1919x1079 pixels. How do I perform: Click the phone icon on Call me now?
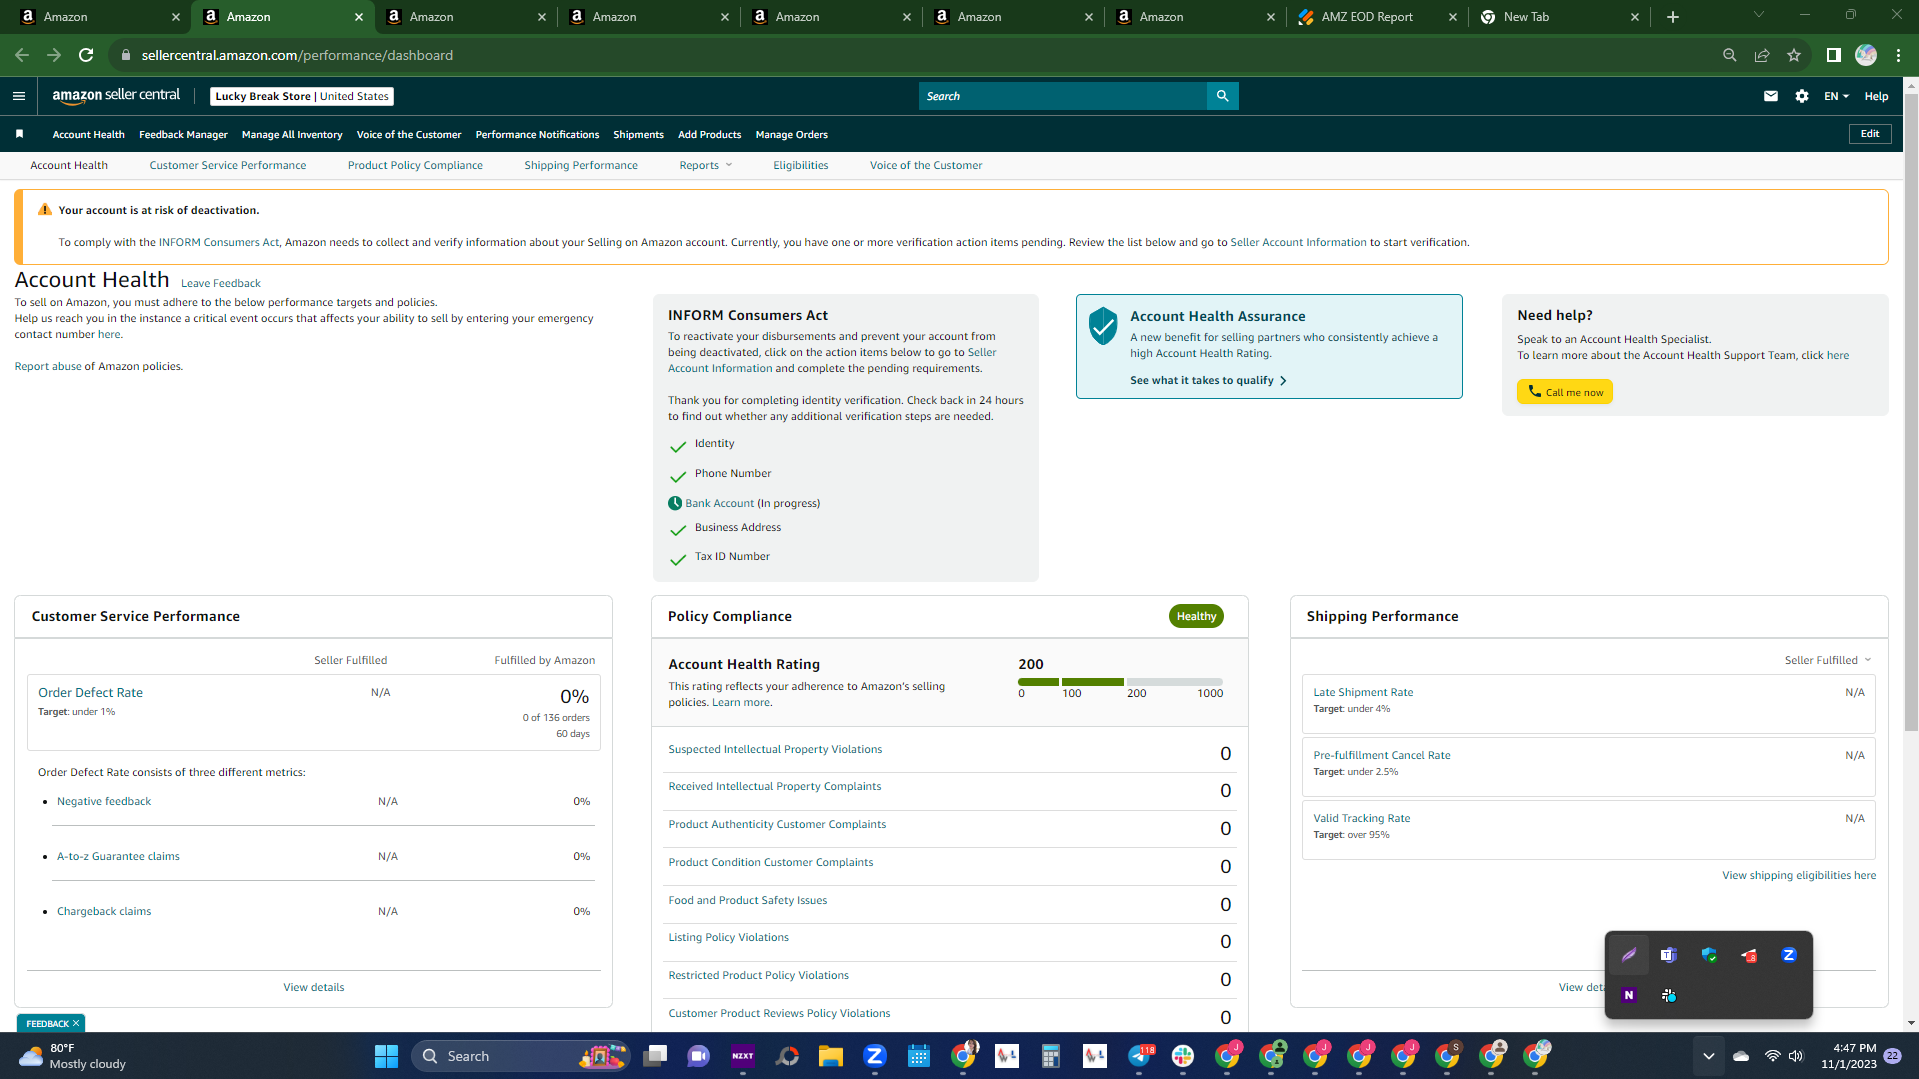click(1535, 391)
